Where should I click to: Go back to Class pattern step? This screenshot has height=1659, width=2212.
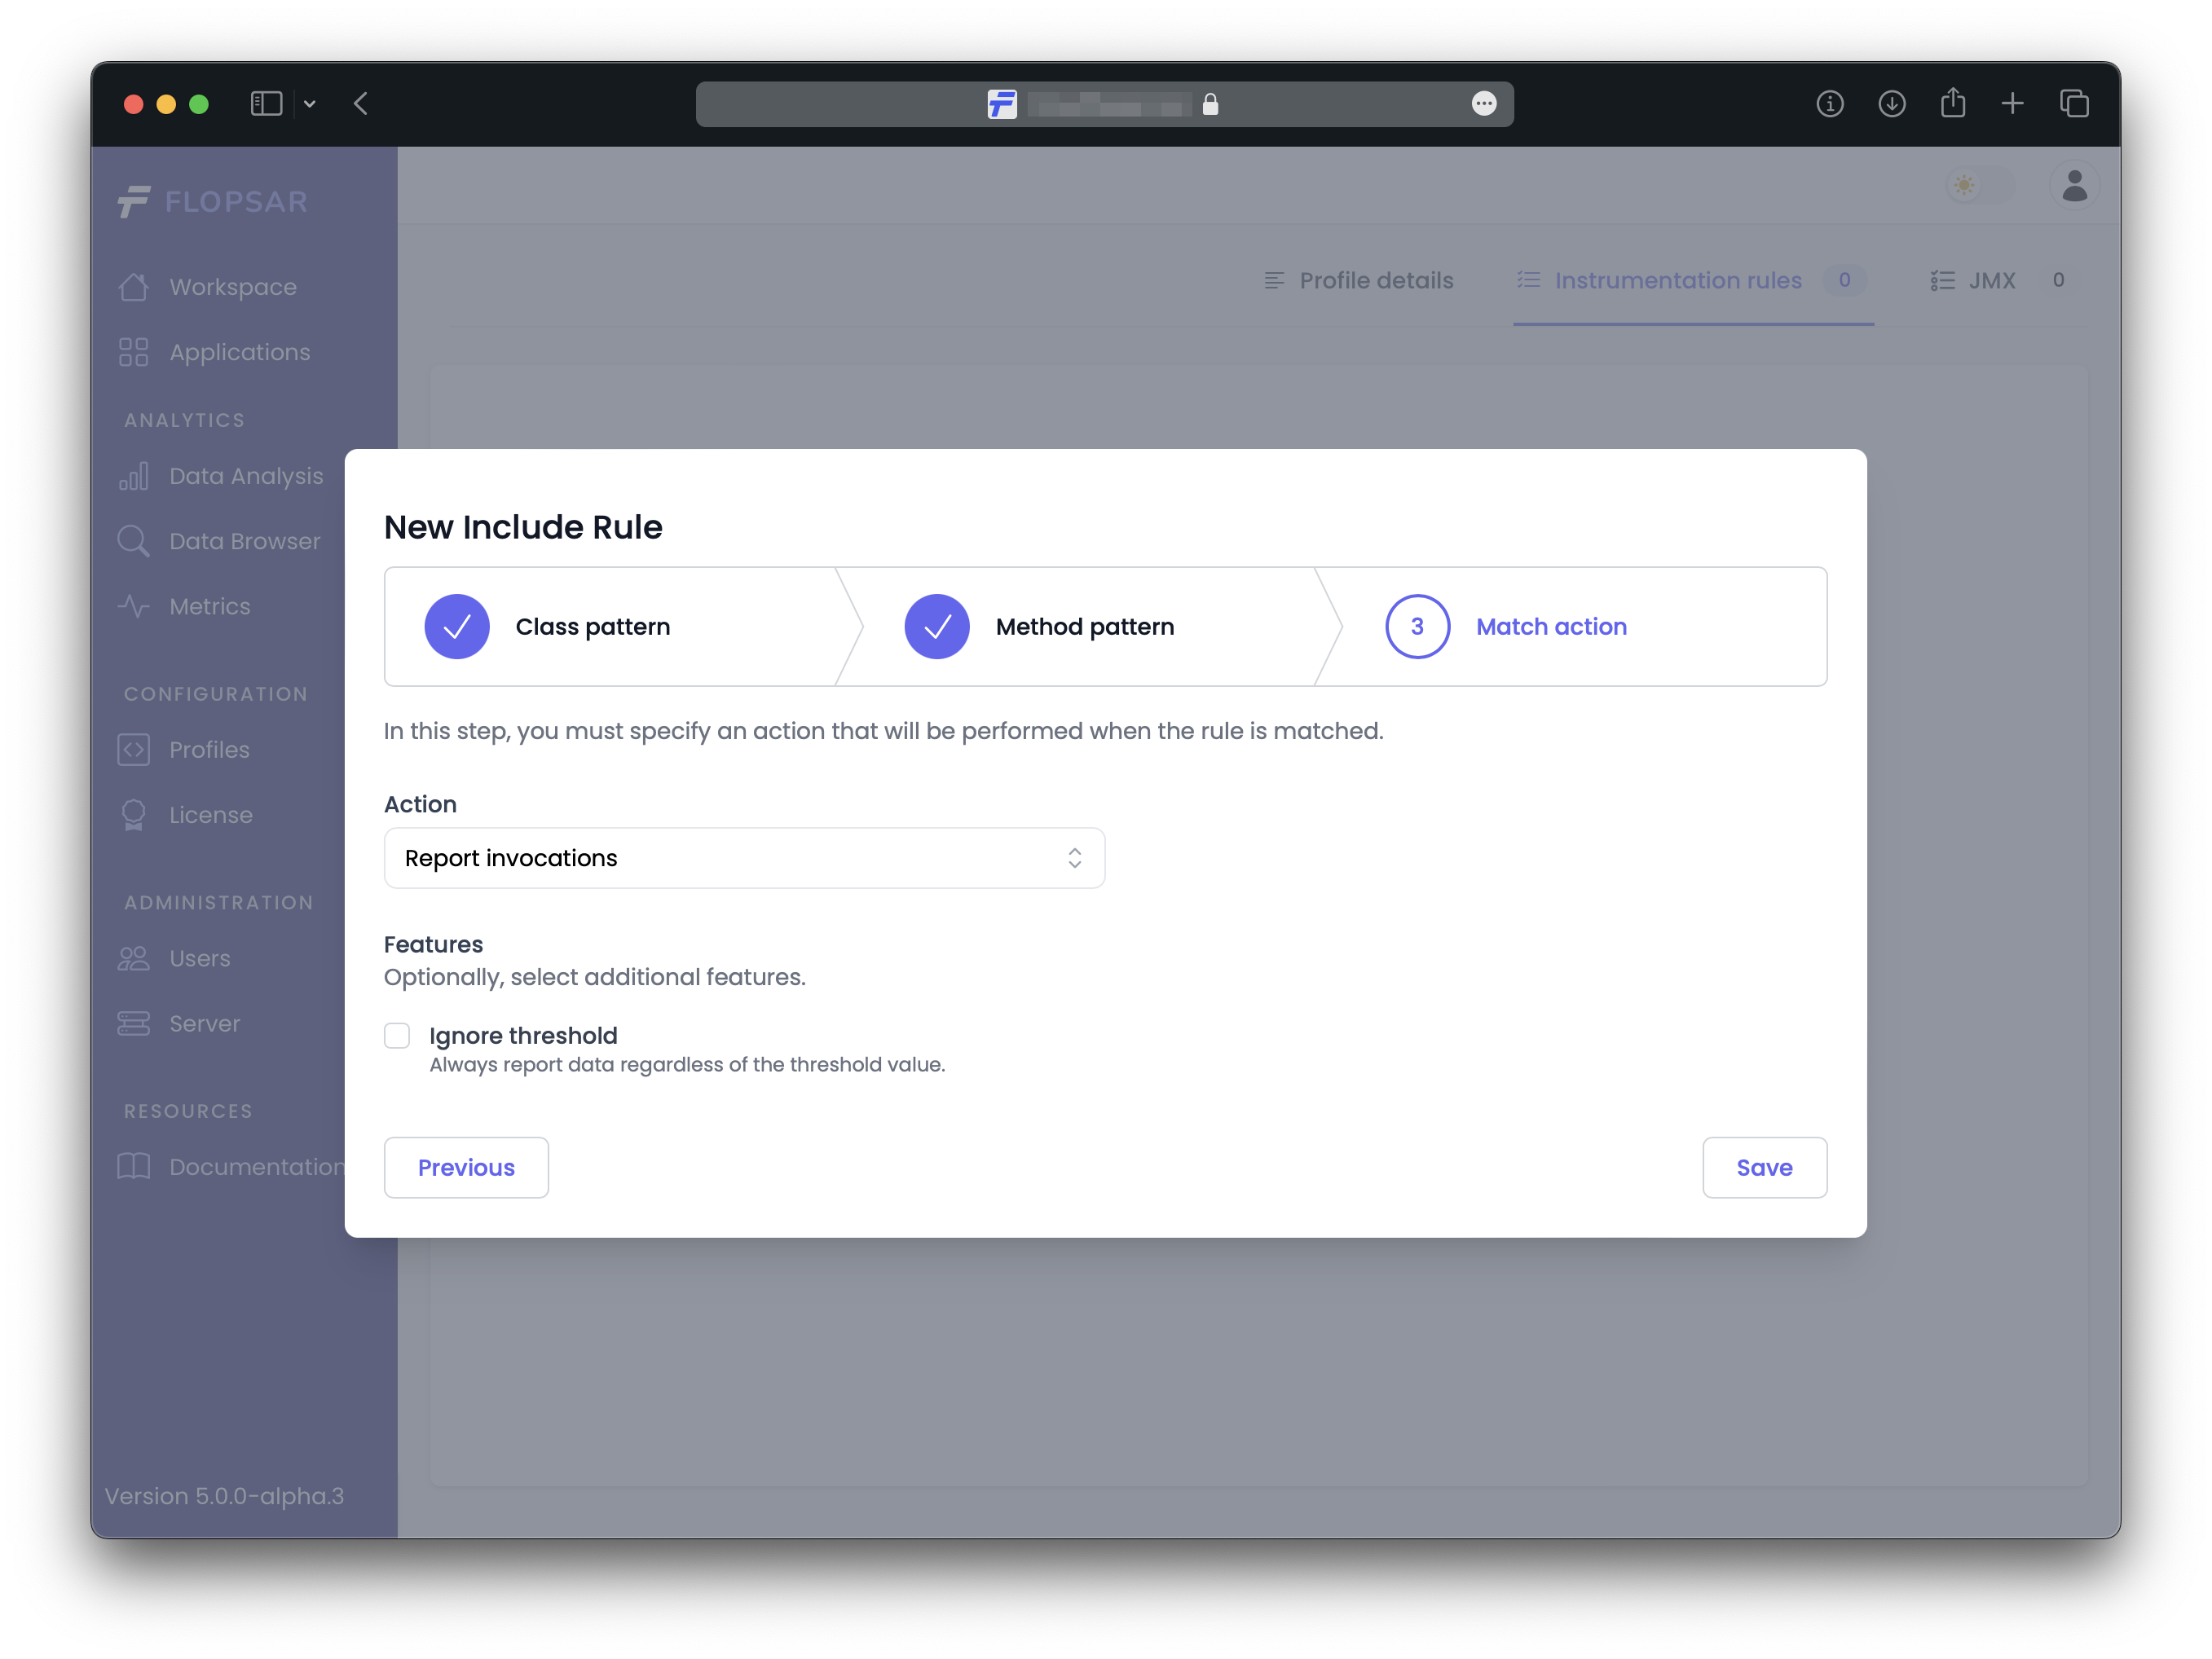tap(592, 627)
